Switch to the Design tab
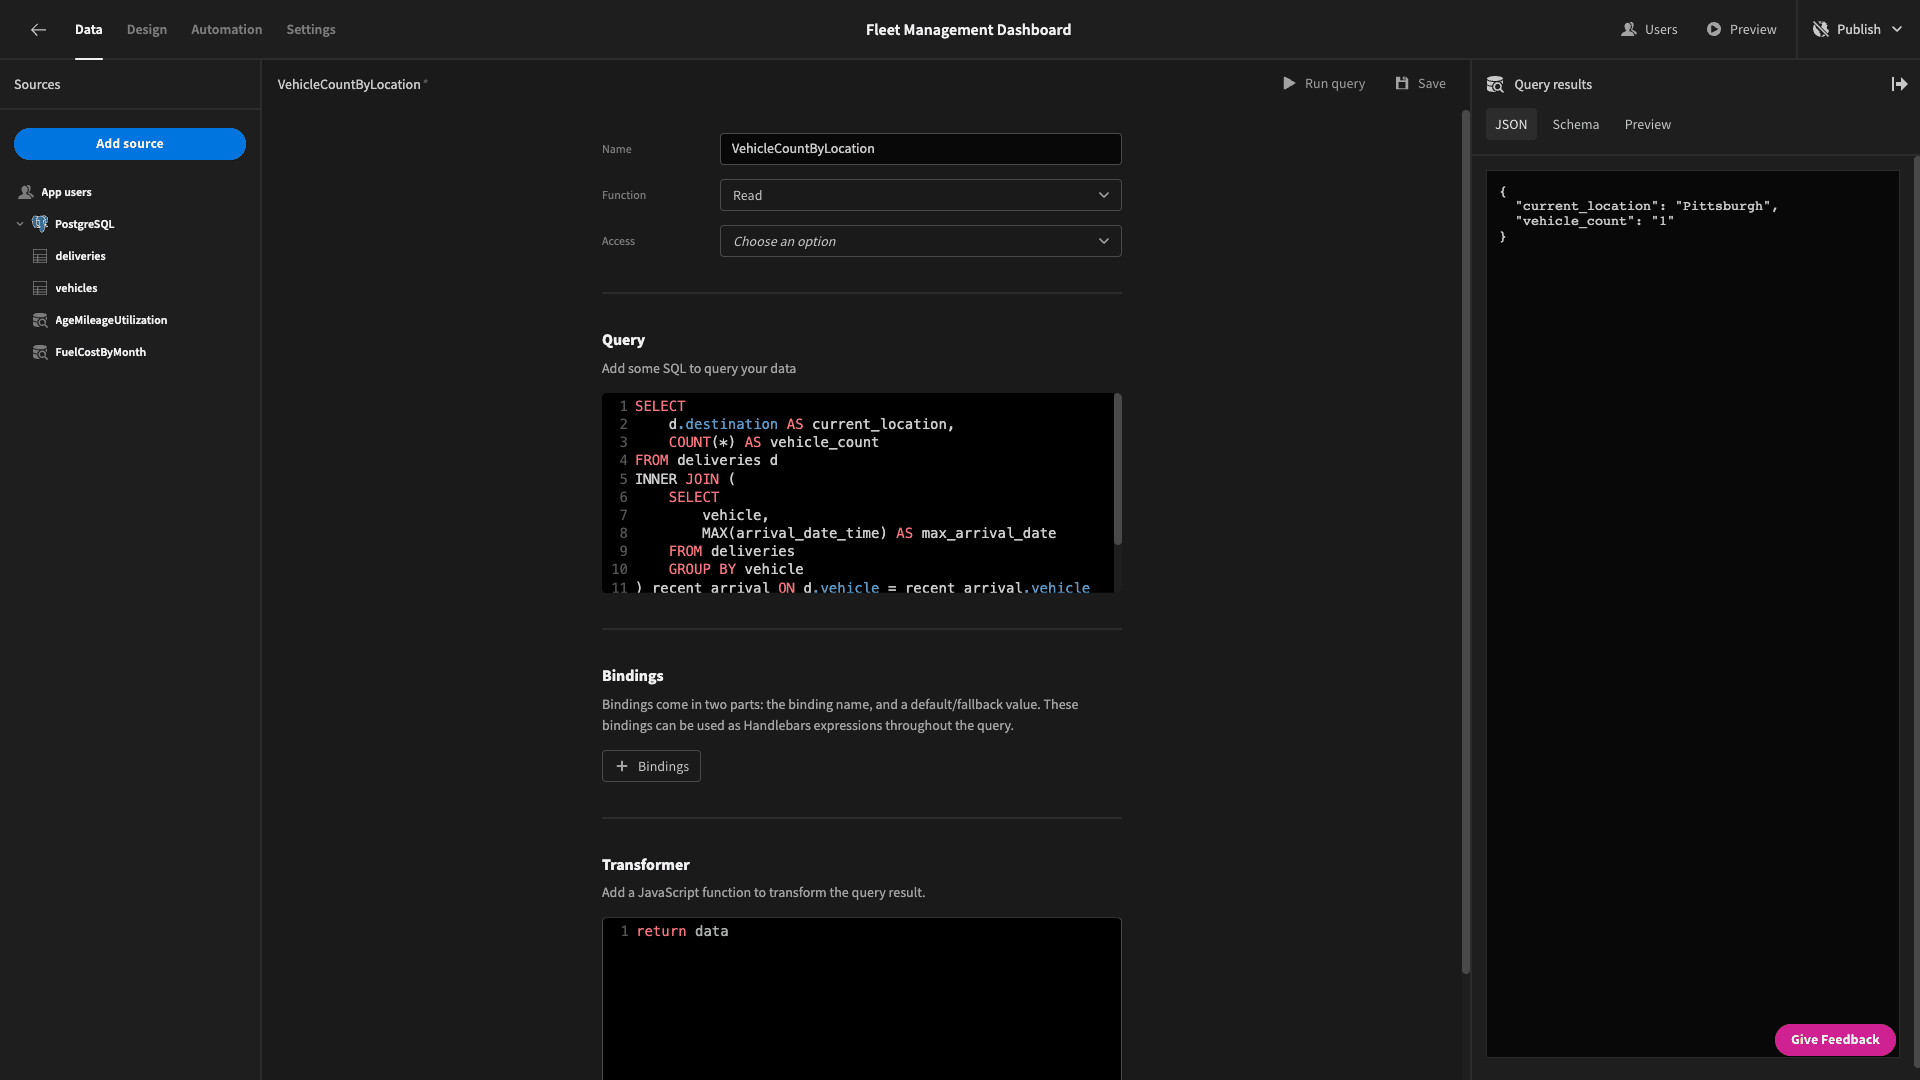The image size is (1920, 1080). point(147,30)
